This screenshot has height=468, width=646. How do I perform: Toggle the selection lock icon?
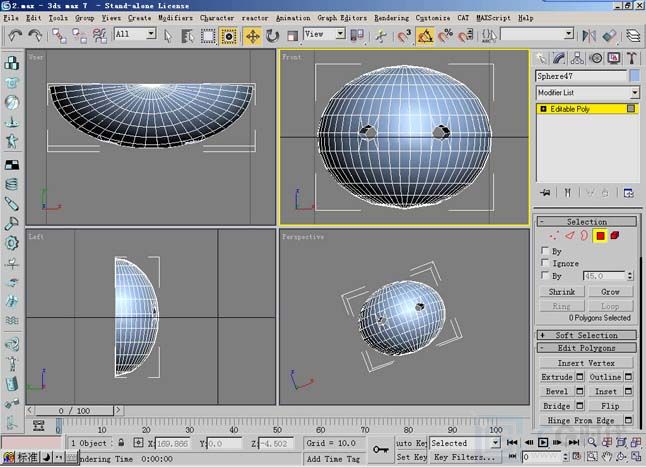click(x=121, y=443)
